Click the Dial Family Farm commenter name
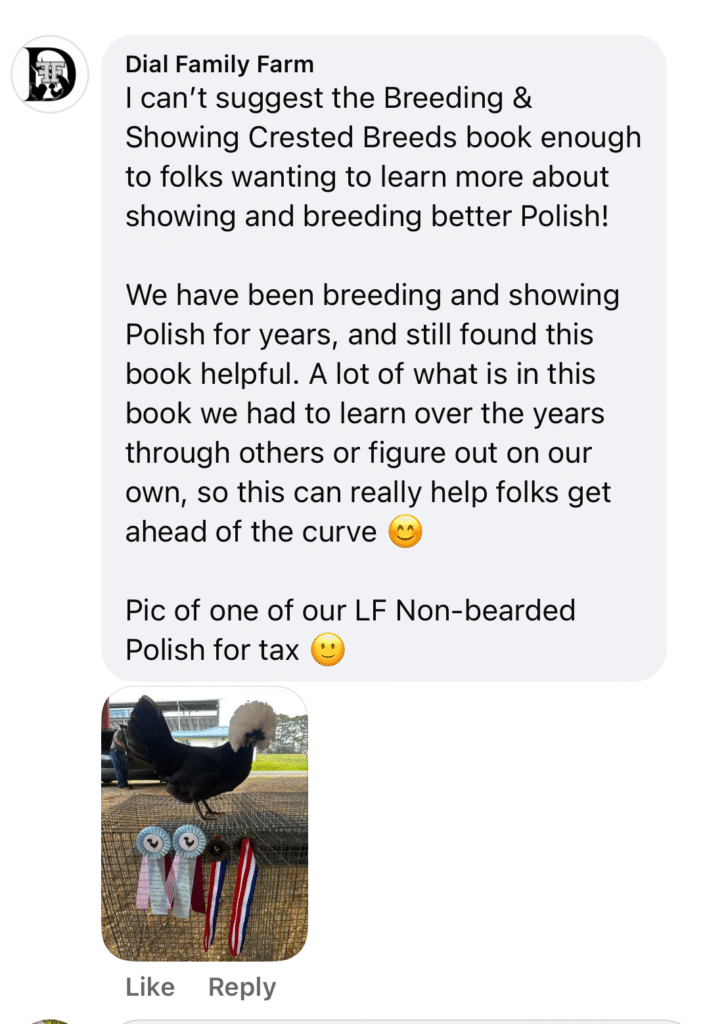The image size is (703, 1024). click(x=220, y=64)
